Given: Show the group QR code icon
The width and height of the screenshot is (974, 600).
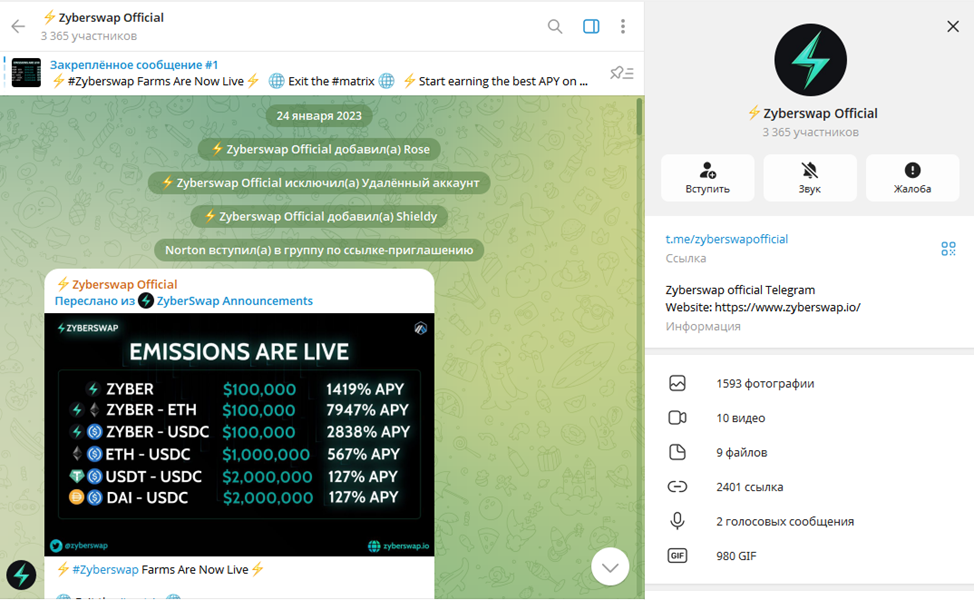Looking at the screenshot, I should (948, 248).
